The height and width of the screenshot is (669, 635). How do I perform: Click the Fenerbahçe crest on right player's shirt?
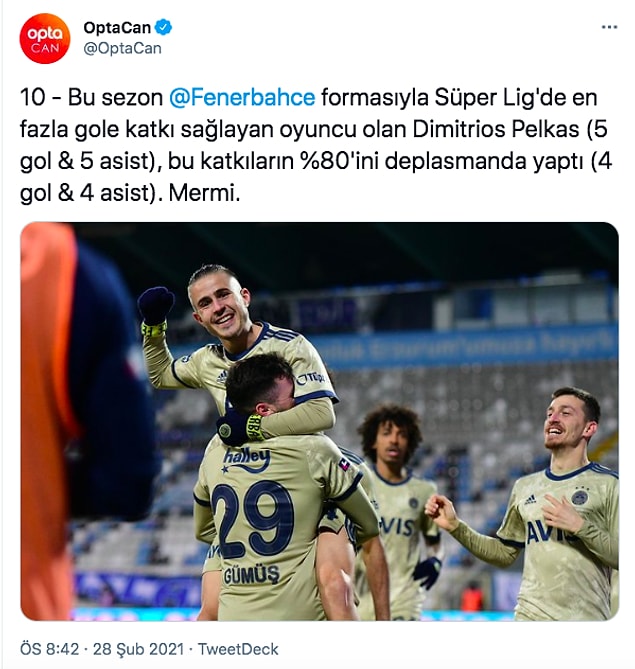pyautogui.click(x=580, y=497)
